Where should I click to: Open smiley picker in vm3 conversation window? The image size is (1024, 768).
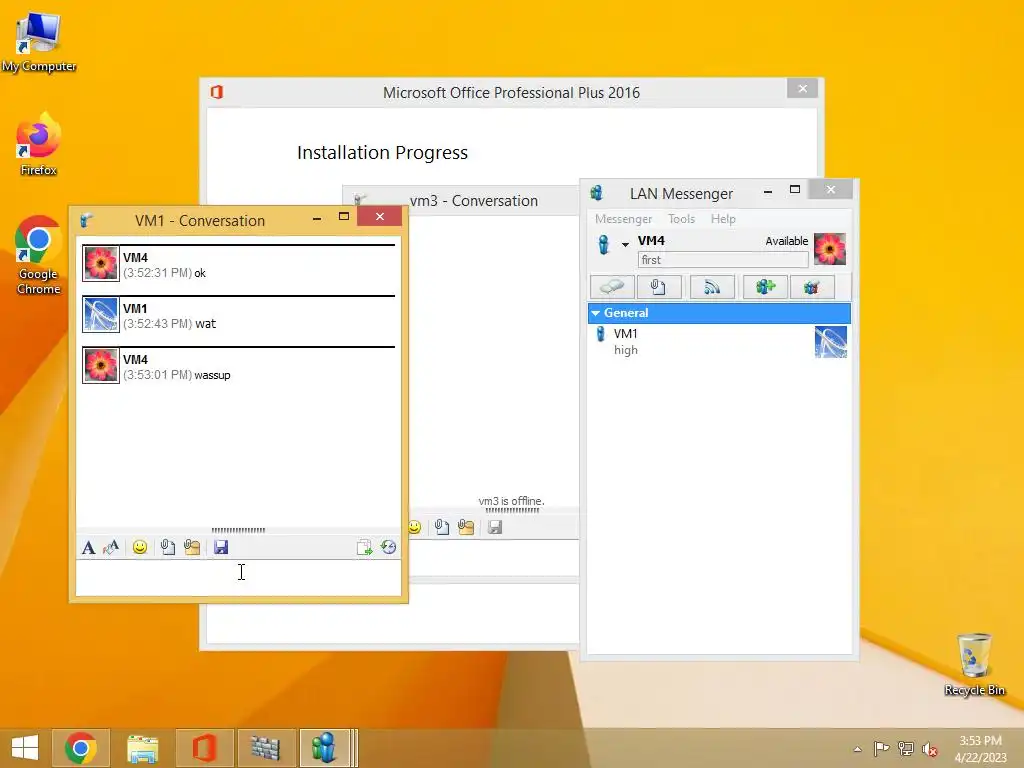(415, 527)
